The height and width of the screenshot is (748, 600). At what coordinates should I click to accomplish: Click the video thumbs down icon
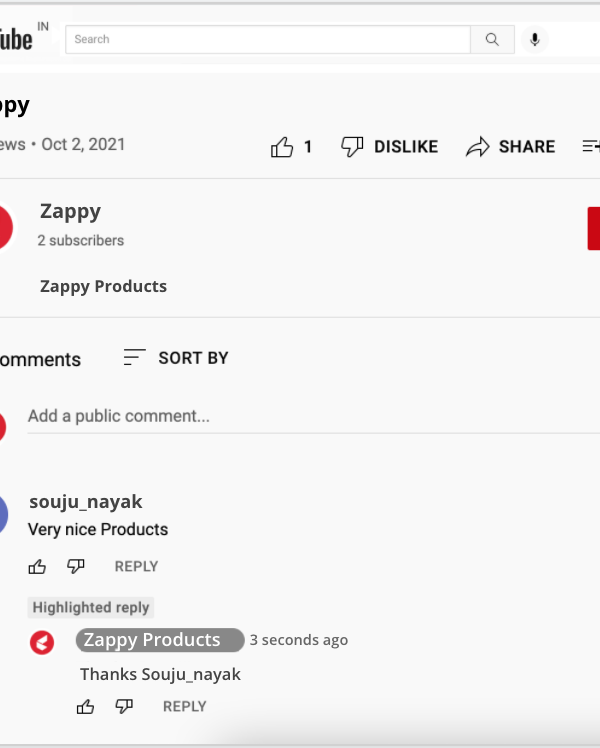pos(352,146)
